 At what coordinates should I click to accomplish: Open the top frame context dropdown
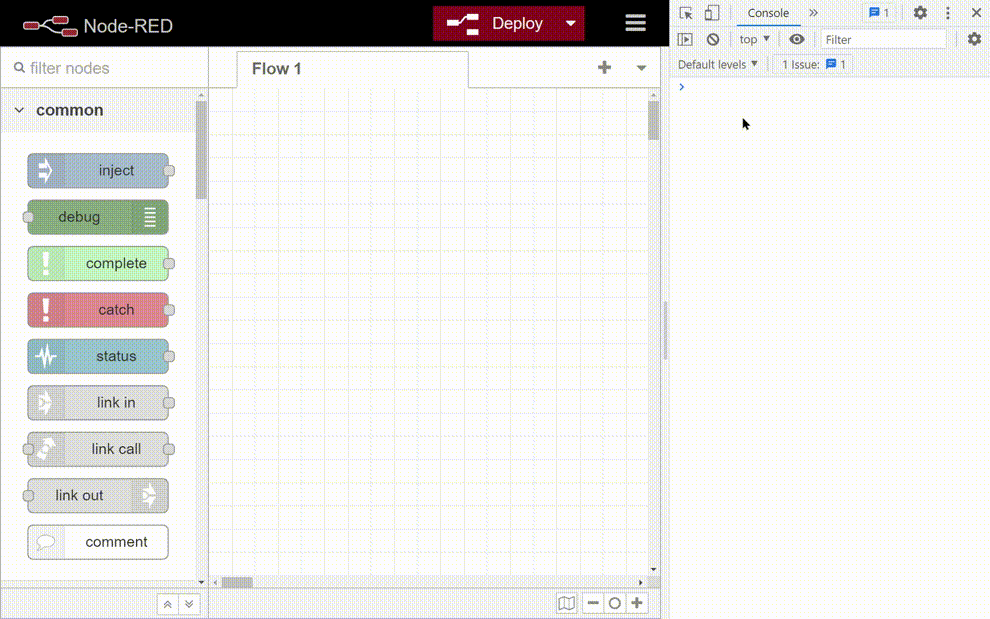pos(753,39)
